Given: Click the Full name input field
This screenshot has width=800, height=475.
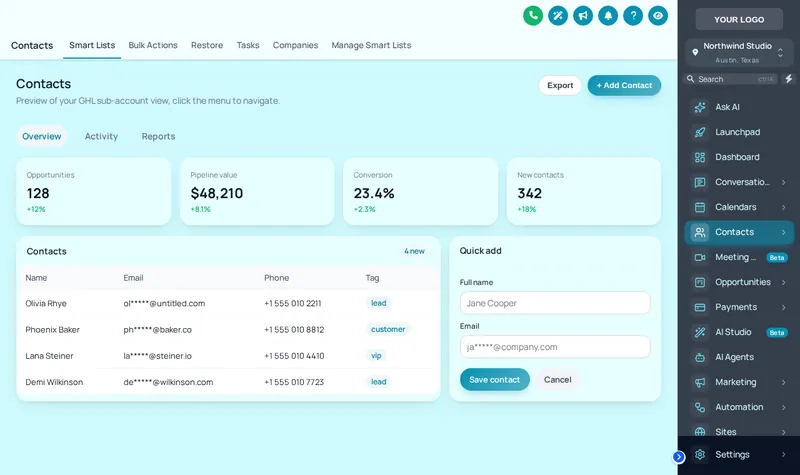Looking at the screenshot, I should [x=555, y=303].
